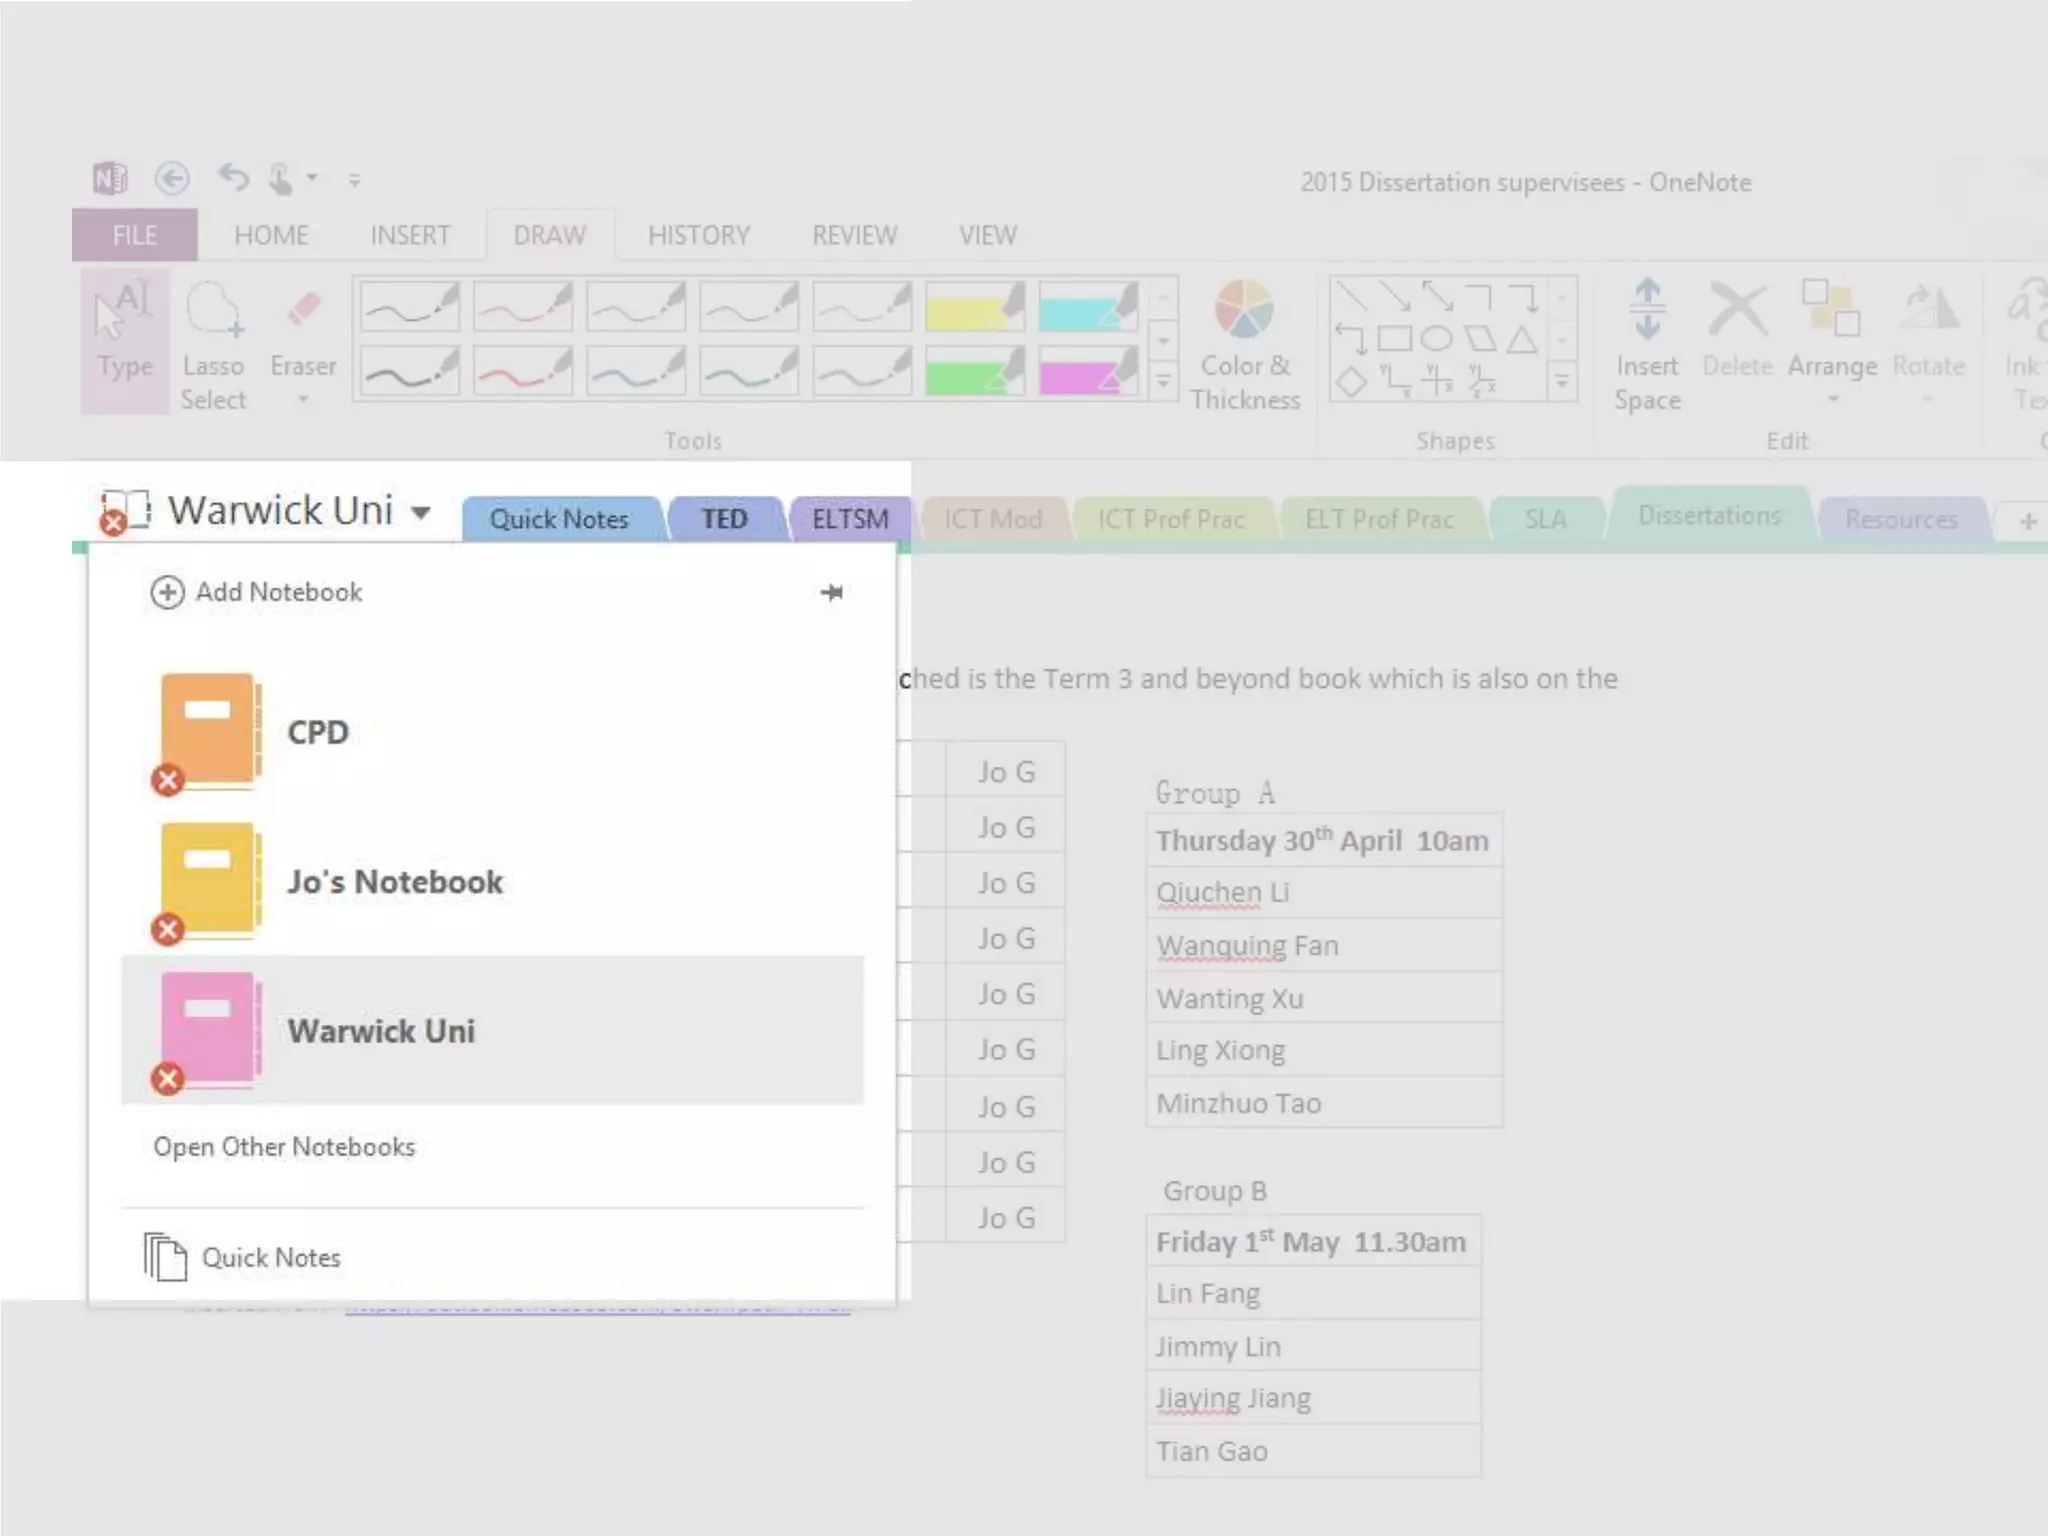Click Open Other Notebooks
Image resolution: width=2048 pixels, height=1536 pixels.
pyautogui.click(x=284, y=1147)
